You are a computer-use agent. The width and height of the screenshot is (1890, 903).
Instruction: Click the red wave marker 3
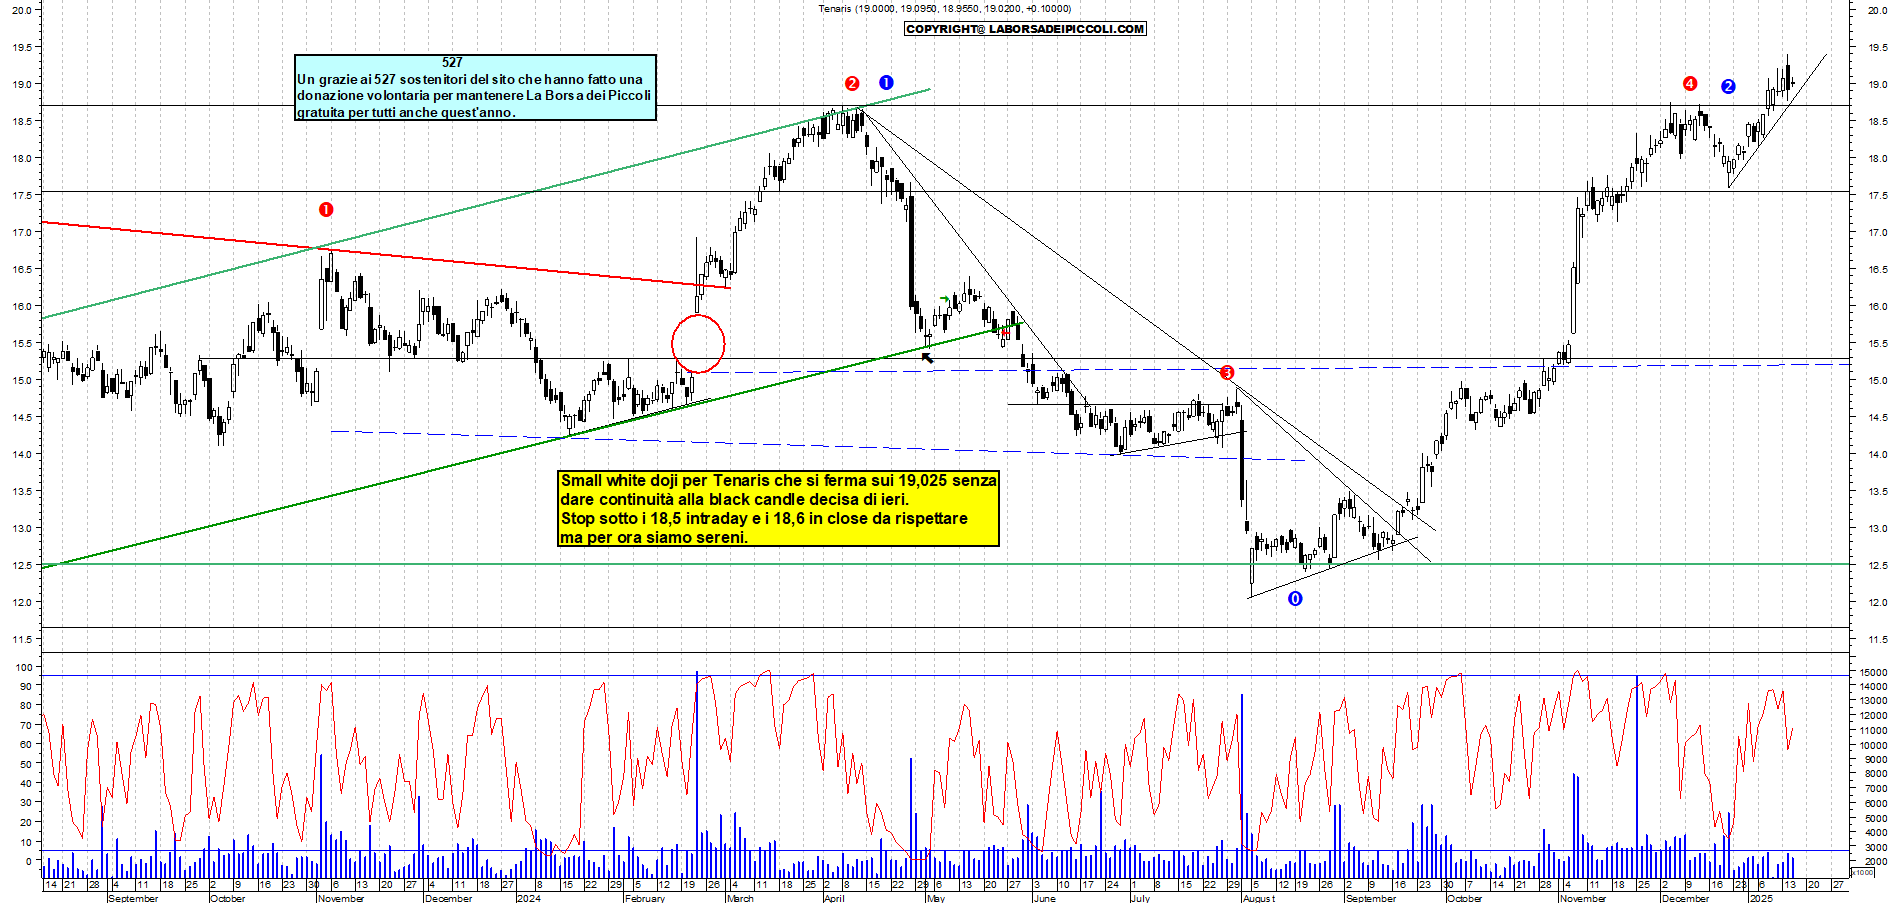point(1227,373)
